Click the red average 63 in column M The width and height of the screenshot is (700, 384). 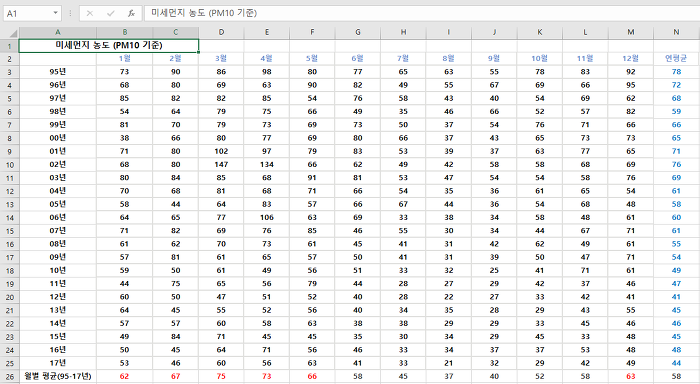coord(631,377)
